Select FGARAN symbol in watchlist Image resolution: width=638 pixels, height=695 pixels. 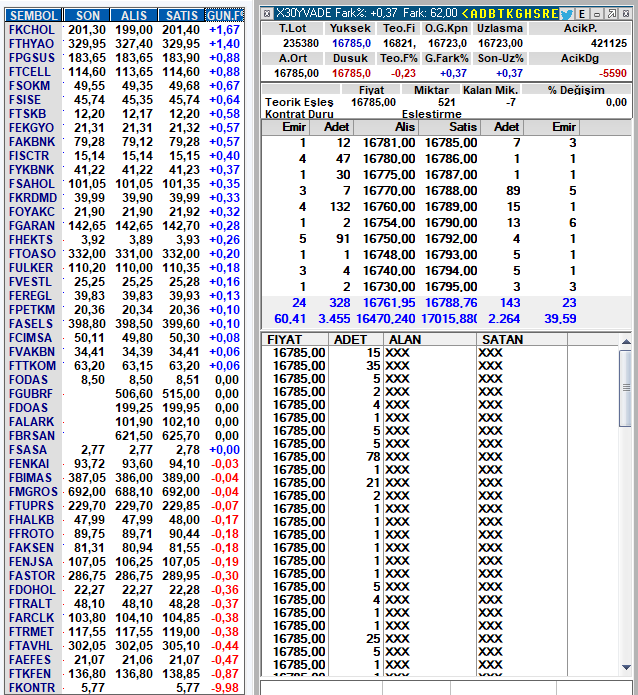tap(31, 226)
